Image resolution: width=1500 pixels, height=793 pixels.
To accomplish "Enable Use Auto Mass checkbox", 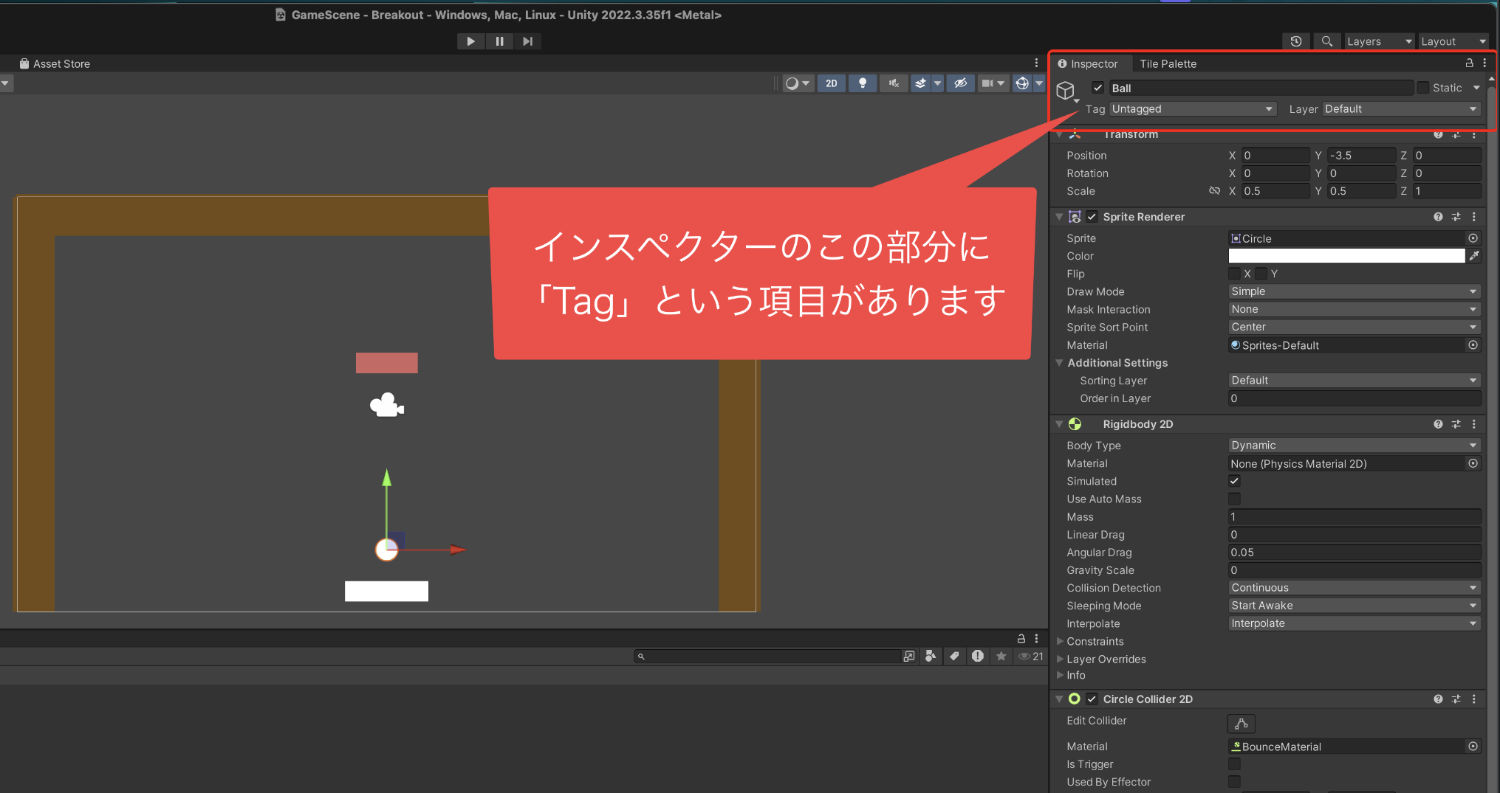I will 1235,499.
